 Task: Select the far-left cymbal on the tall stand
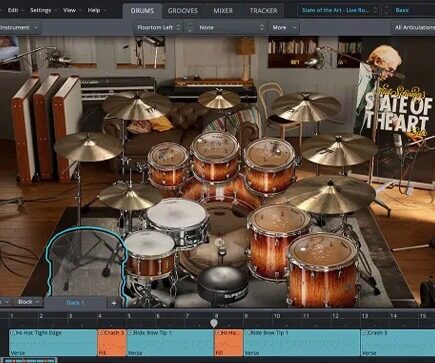[x=88, y=147]
